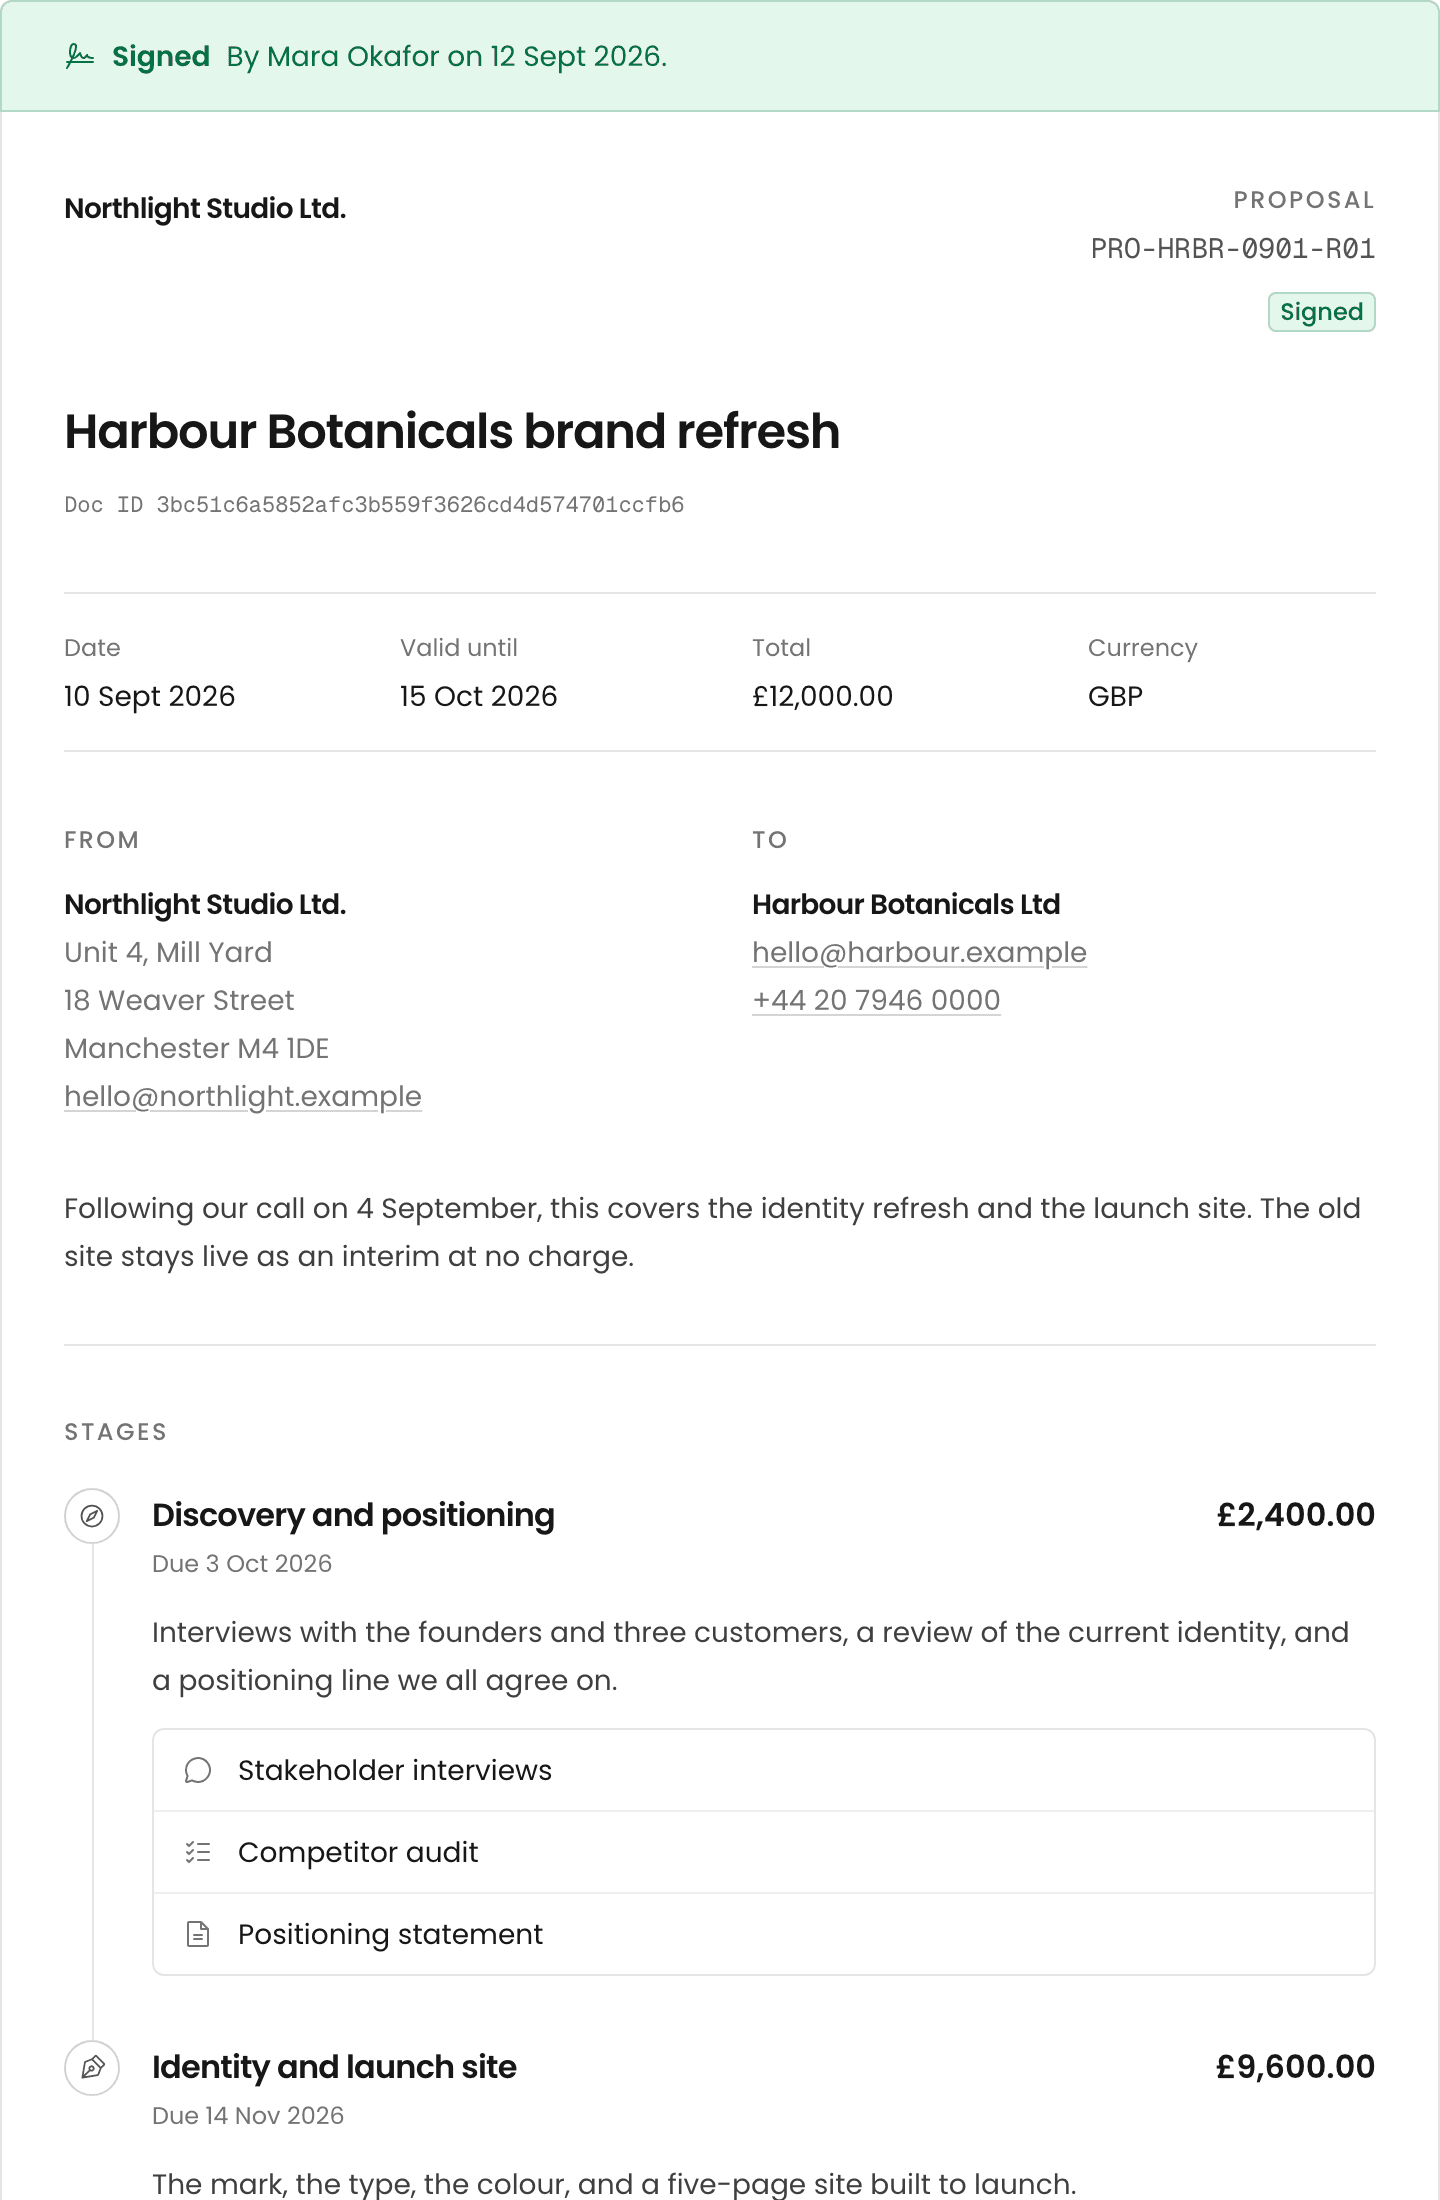
Task: Click the document icon beside Positioning statement
Action: coord(198,1934)
